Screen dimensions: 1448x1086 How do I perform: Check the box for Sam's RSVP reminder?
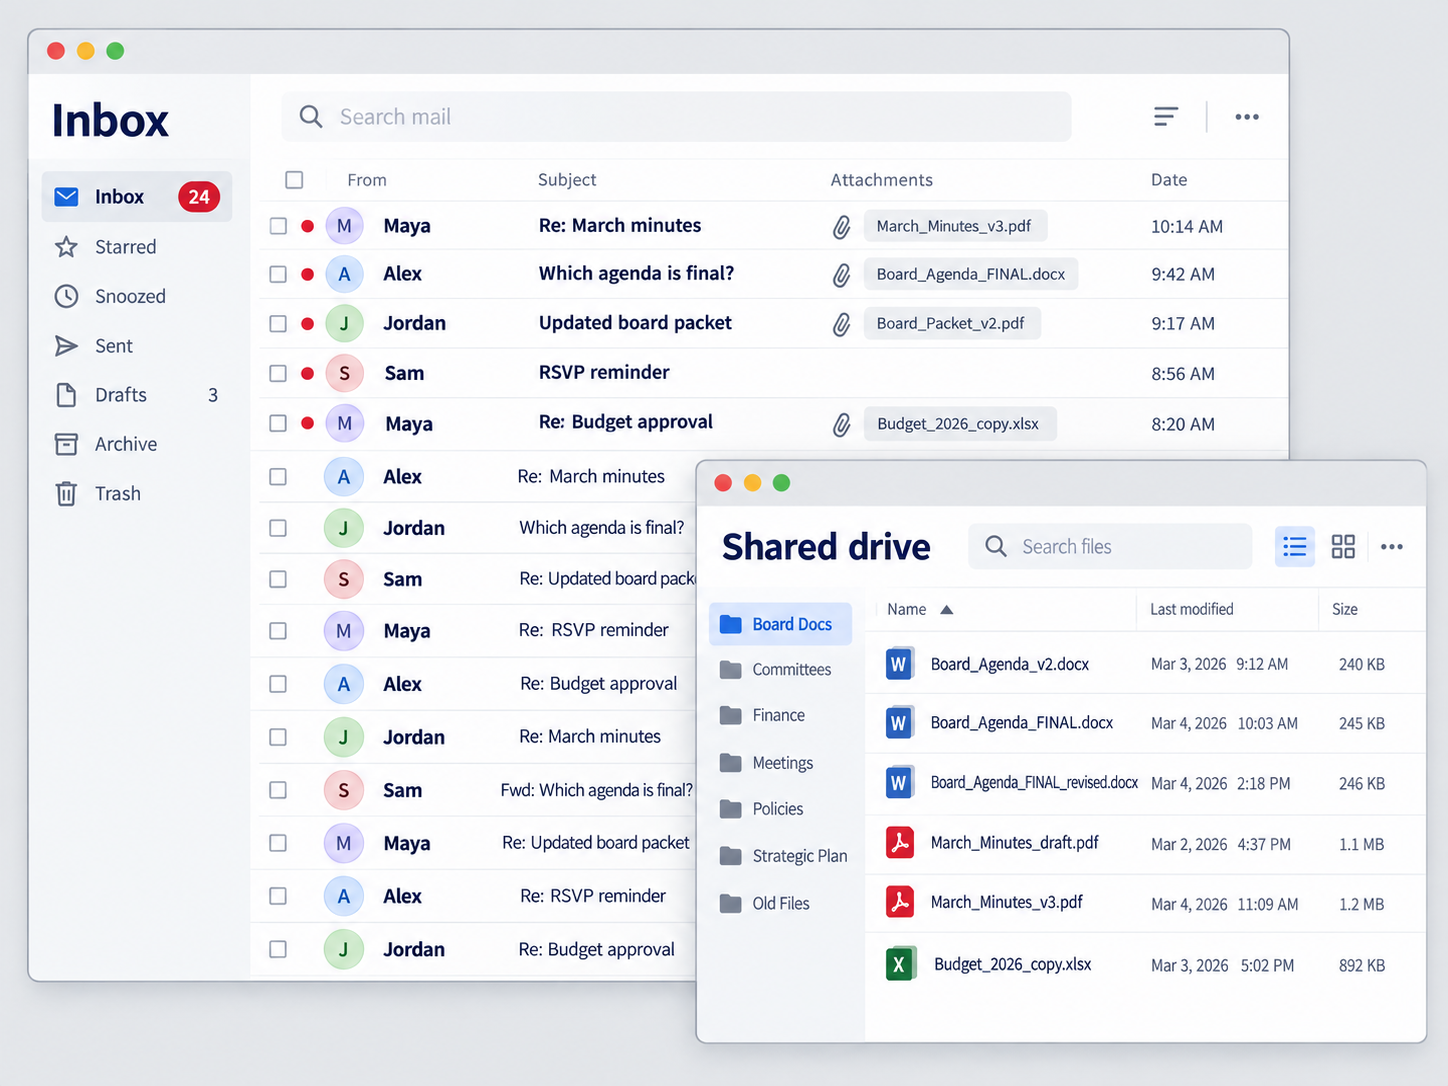(x=278, y=373)
